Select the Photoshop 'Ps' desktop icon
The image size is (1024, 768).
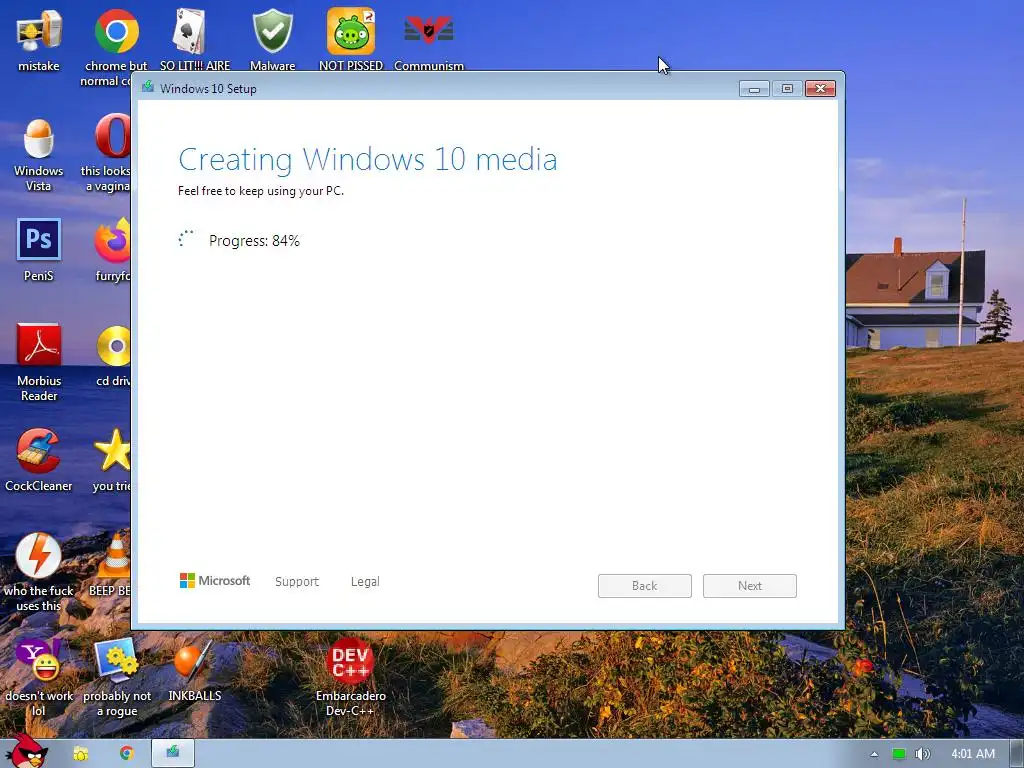coord(39,239)
